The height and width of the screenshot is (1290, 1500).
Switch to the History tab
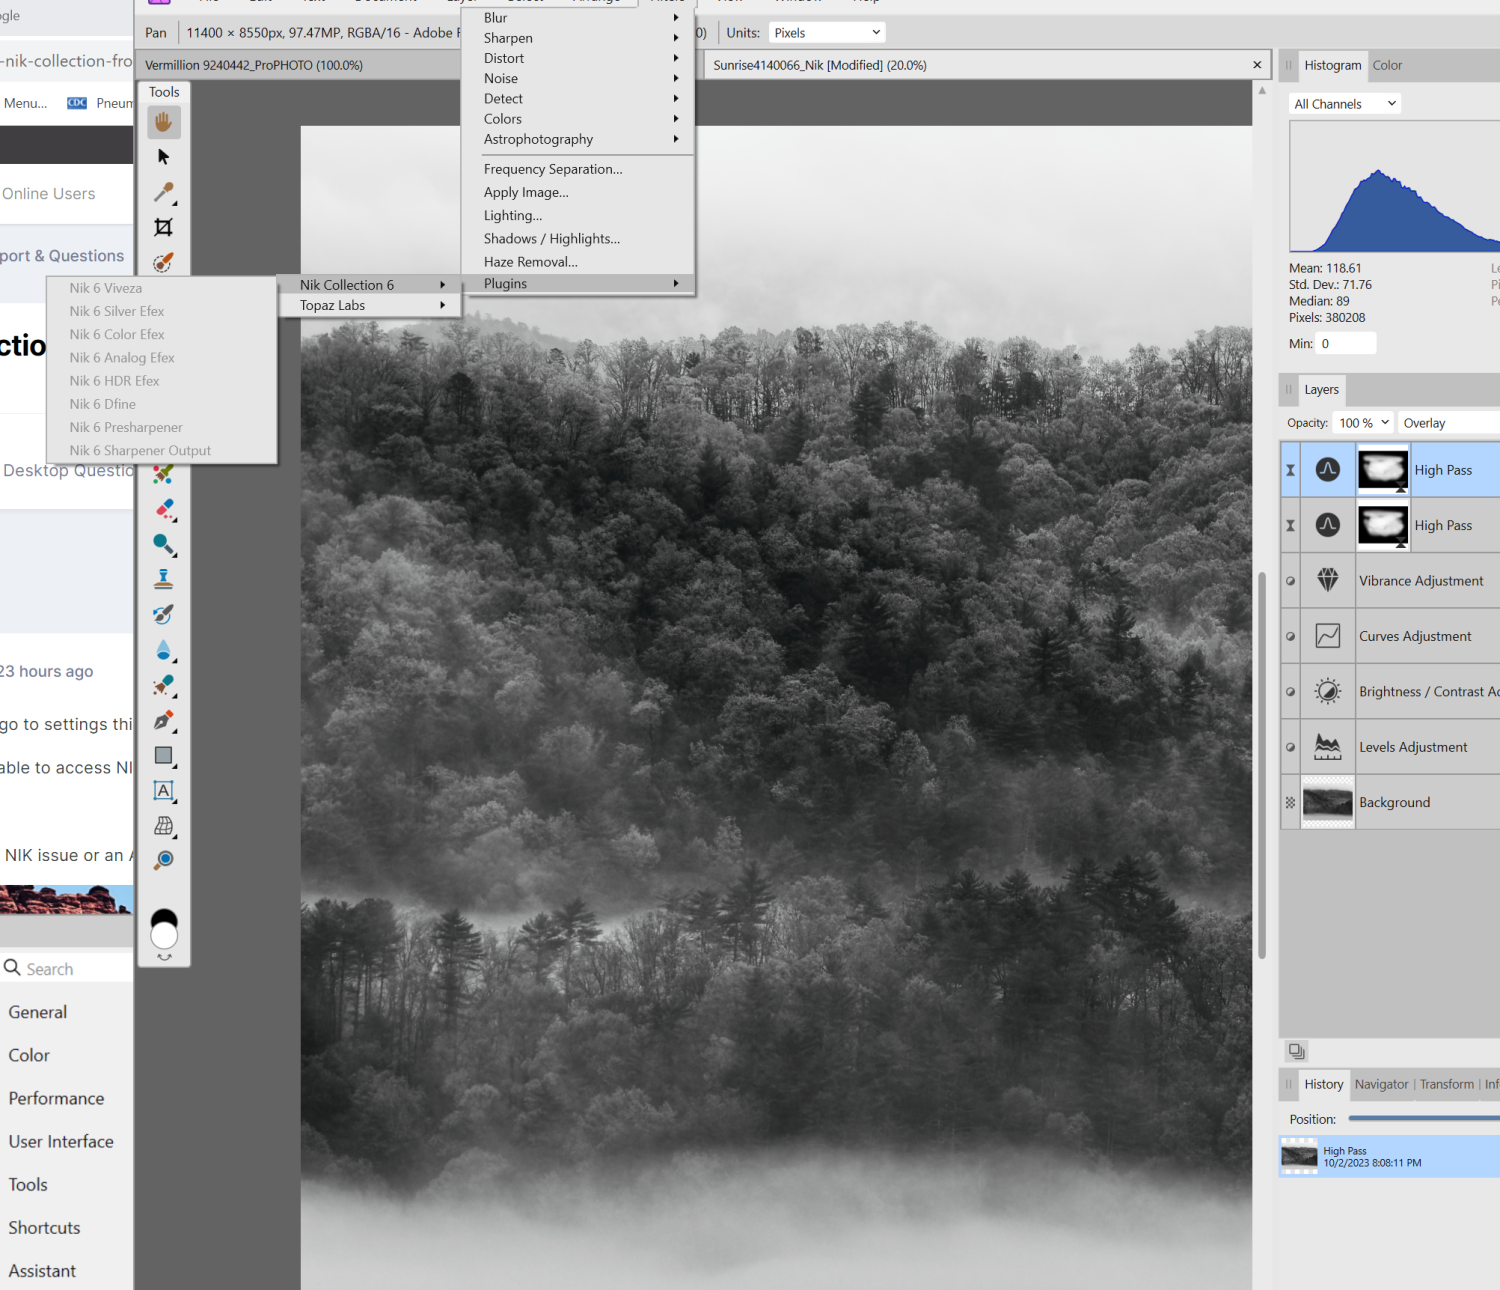(1323, 1084)
